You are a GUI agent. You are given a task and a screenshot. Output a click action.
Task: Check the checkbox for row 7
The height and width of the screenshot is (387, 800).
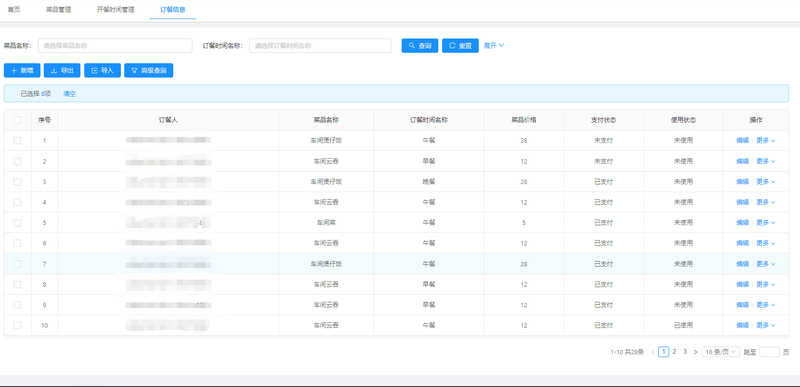[x=17, y=264]
